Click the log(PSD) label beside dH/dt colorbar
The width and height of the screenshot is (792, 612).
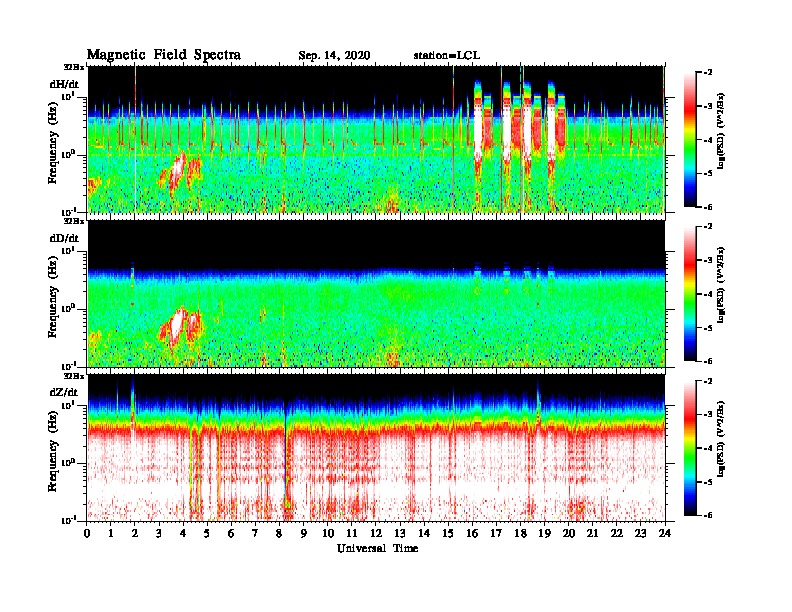(x=721, y=131)
